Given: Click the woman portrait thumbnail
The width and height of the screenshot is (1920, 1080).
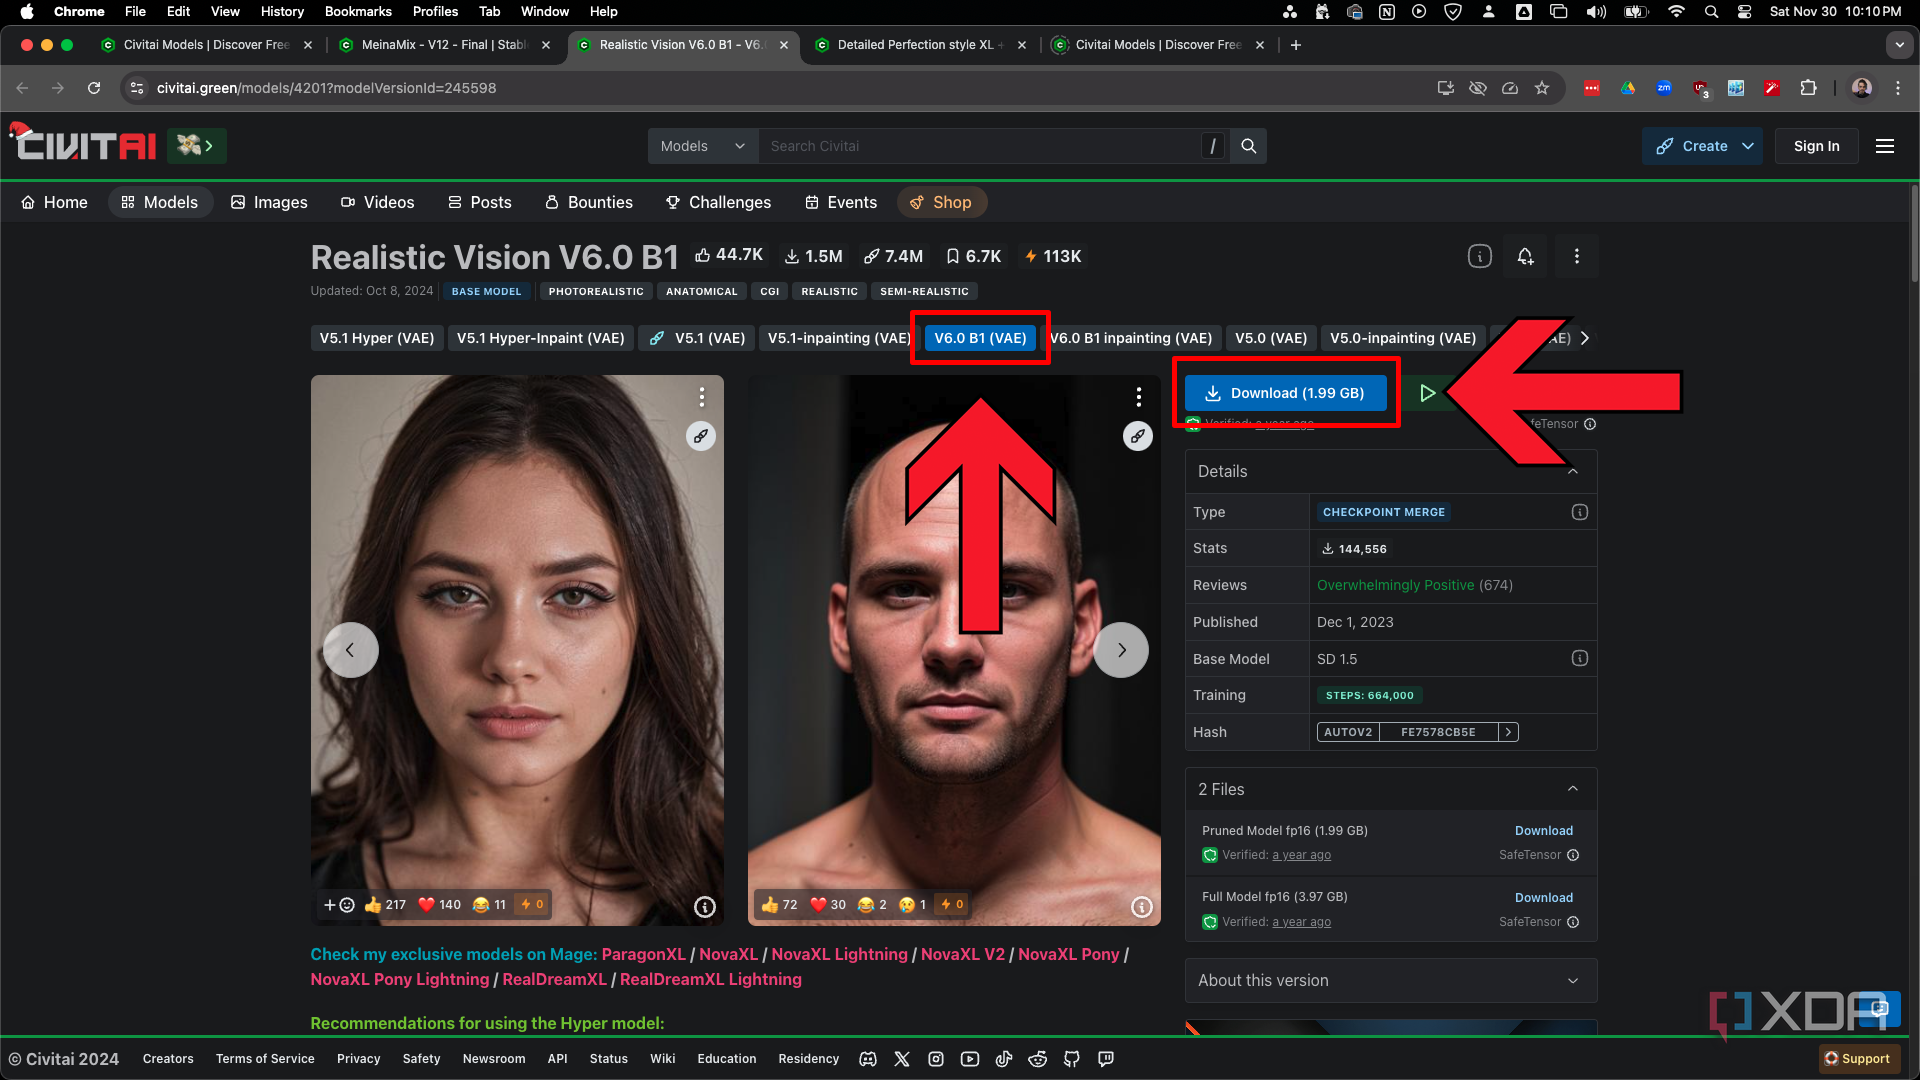Looking at the screenshot, I should tap(517, 650).
